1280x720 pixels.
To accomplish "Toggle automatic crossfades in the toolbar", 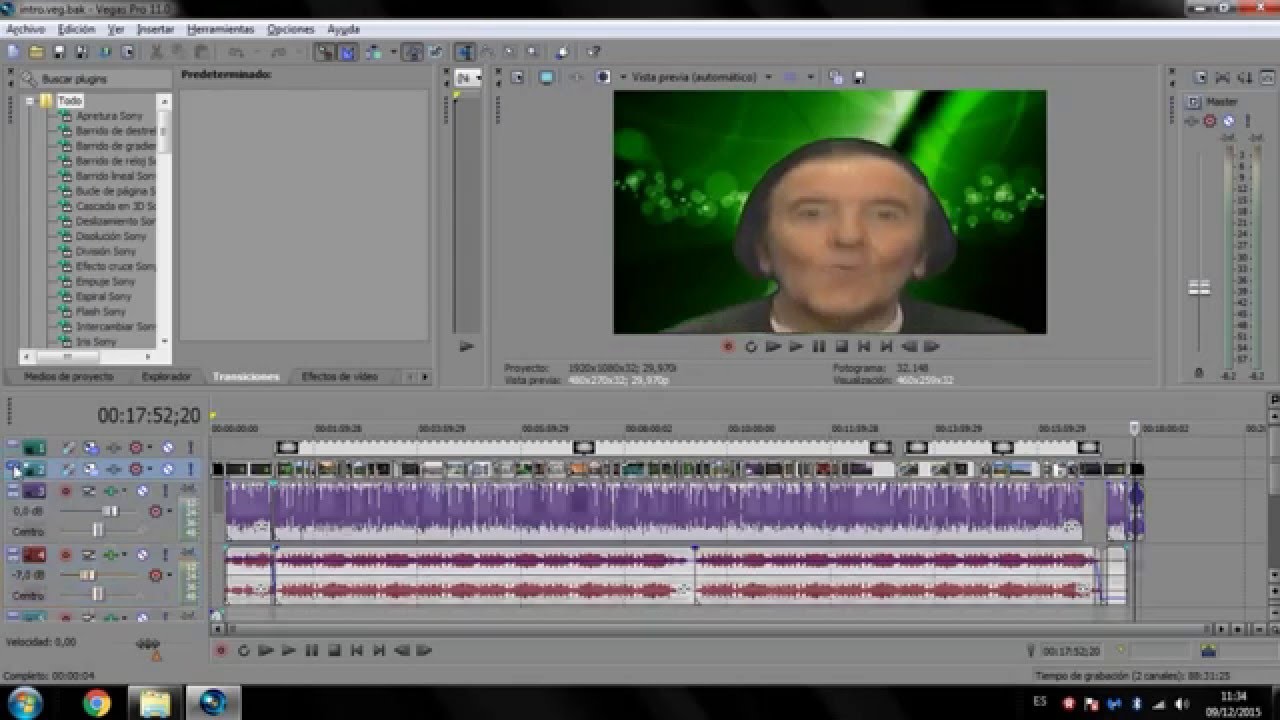I will (x=346, y=51).
